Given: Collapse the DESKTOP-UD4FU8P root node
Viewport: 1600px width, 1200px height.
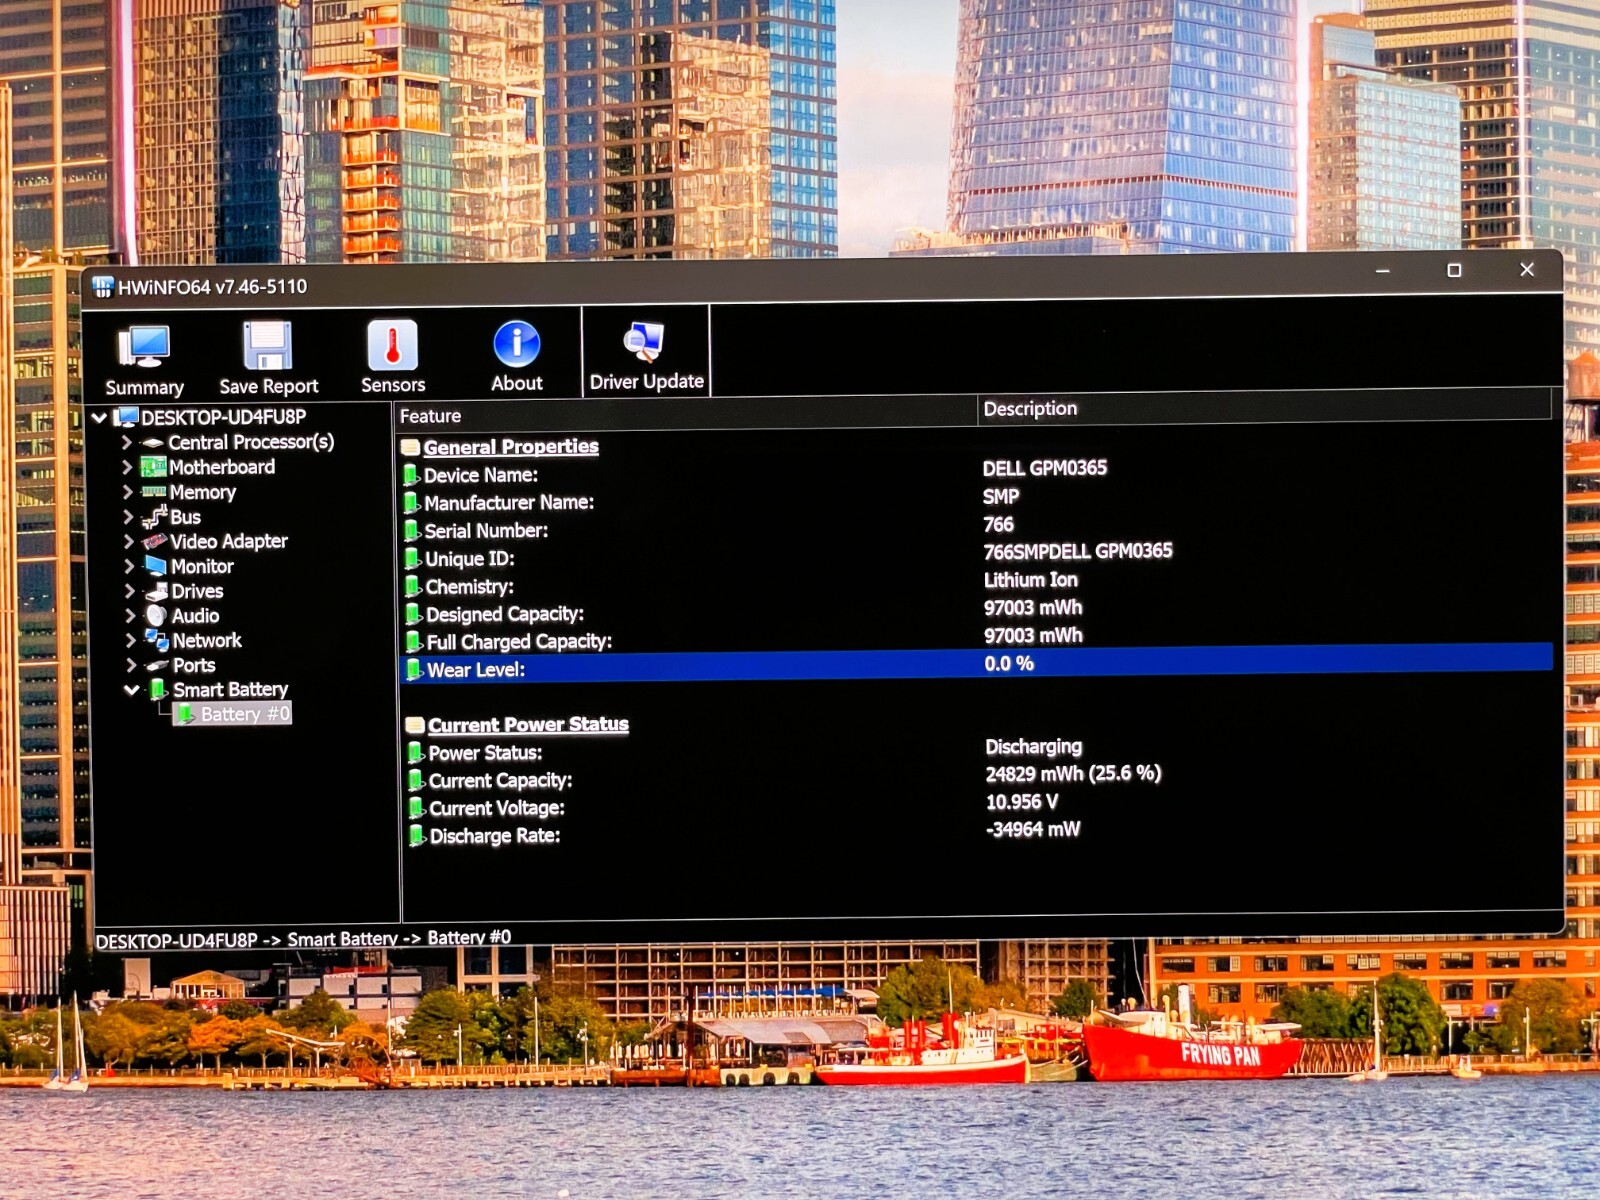Looking at the screenshot, I should [99, 418].
